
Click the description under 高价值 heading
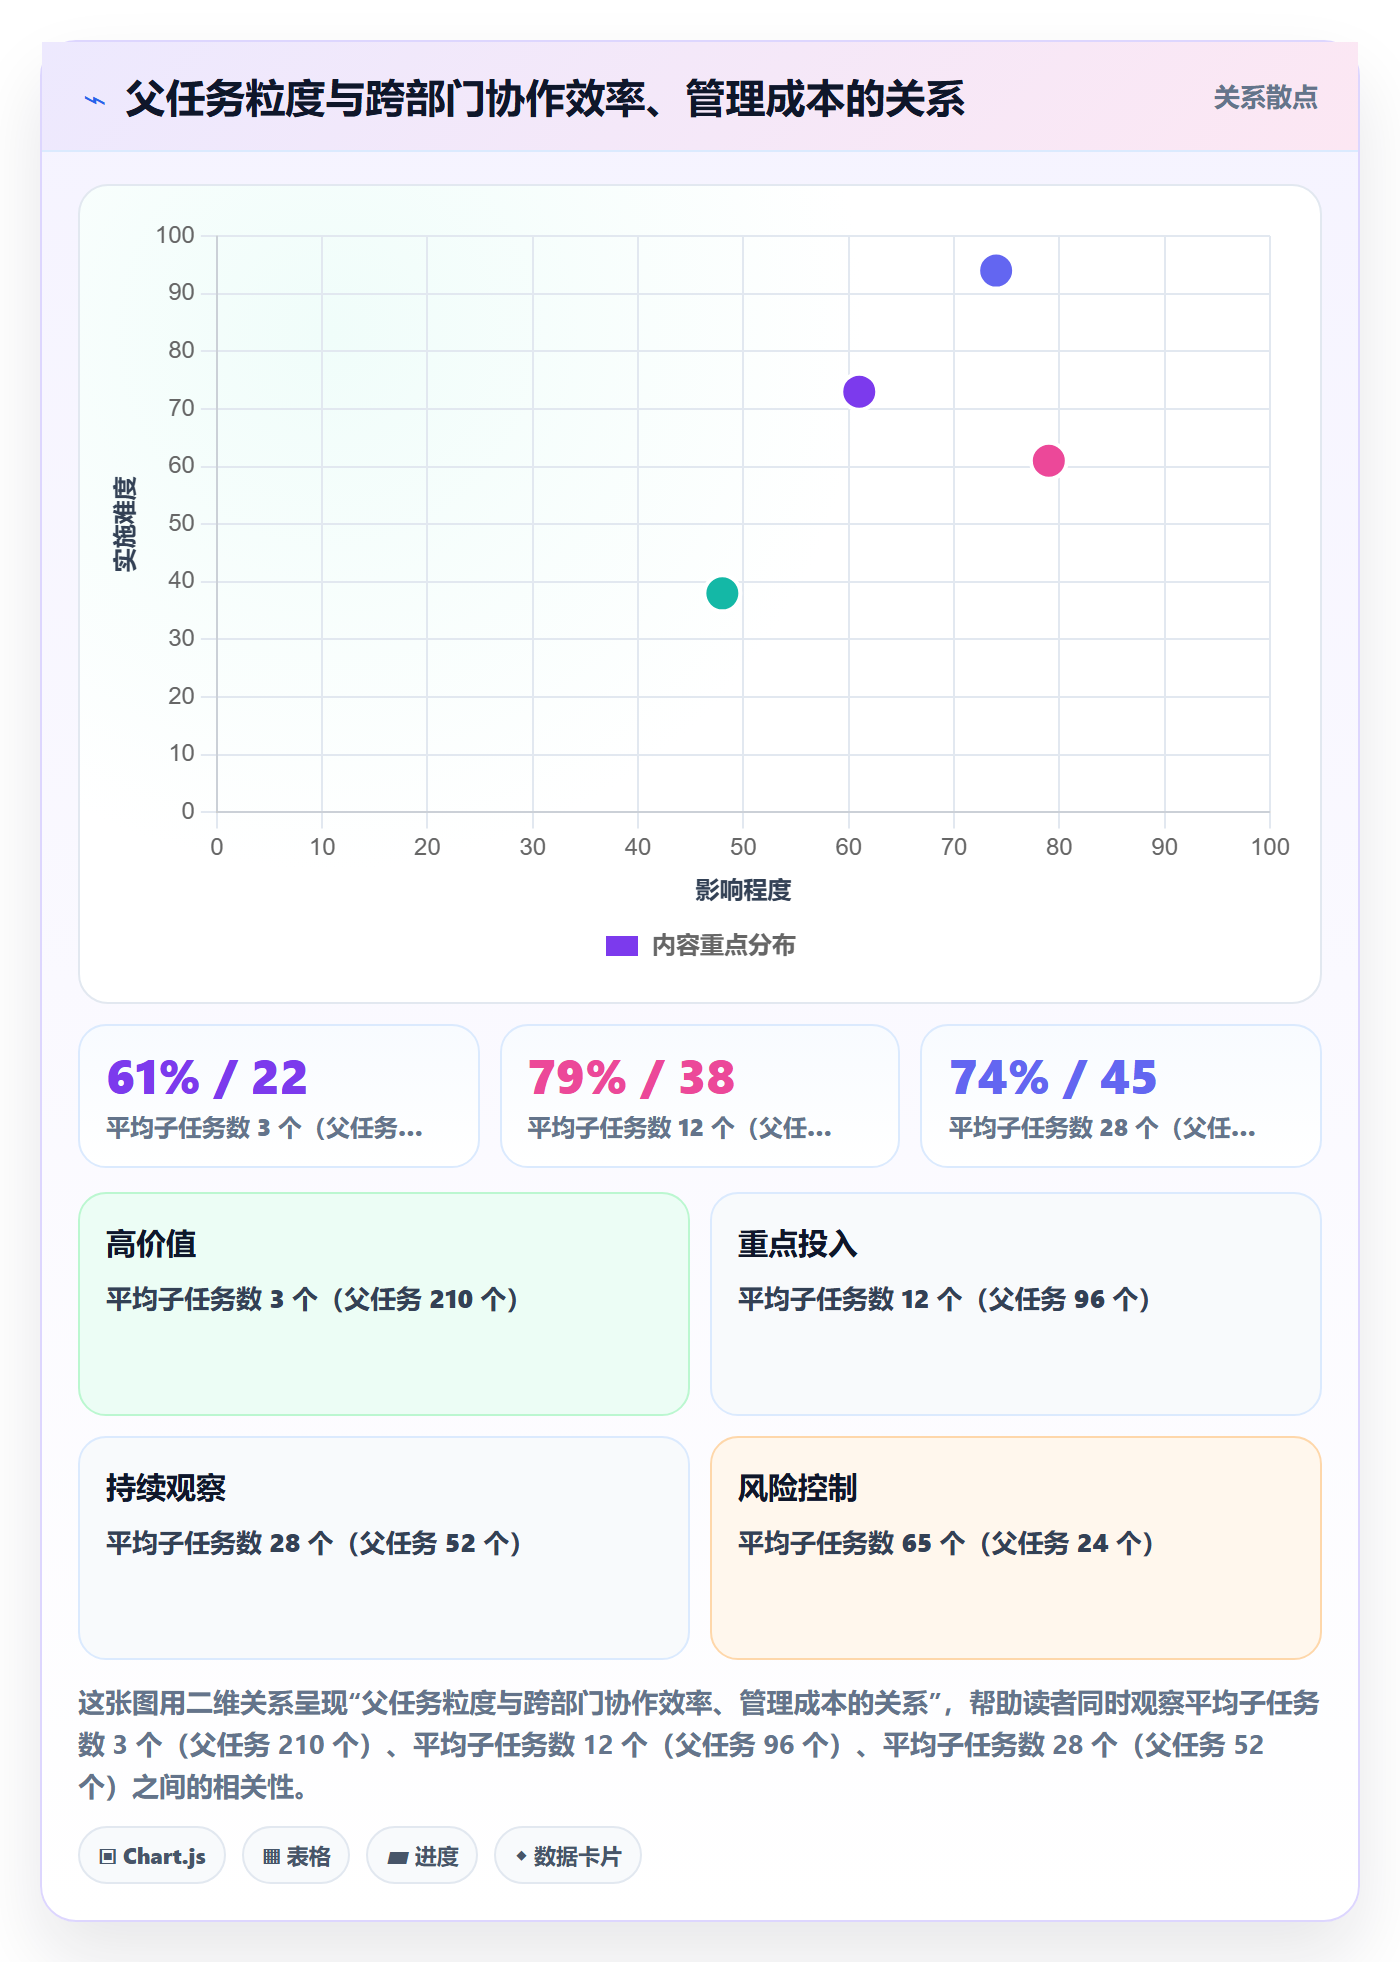[x=312, y=1299]
